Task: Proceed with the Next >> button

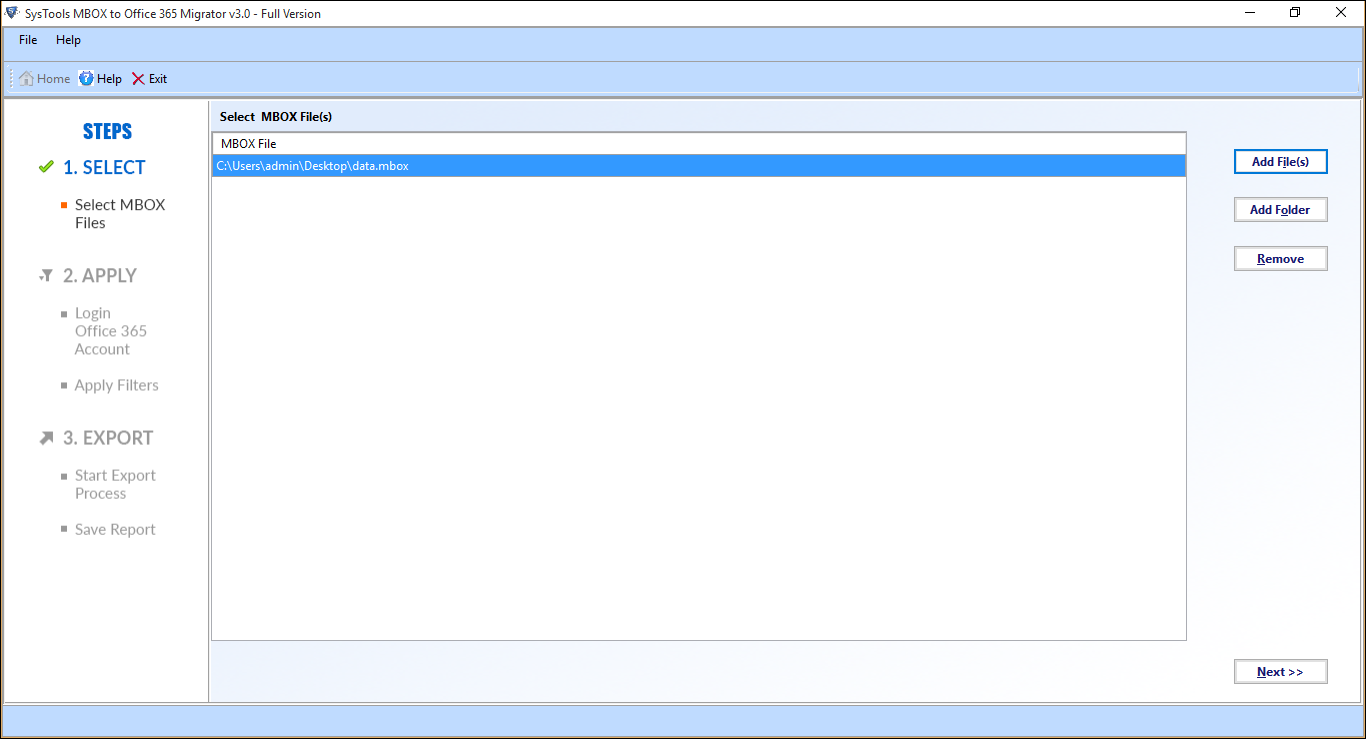Action: (x=1280, y=672)
